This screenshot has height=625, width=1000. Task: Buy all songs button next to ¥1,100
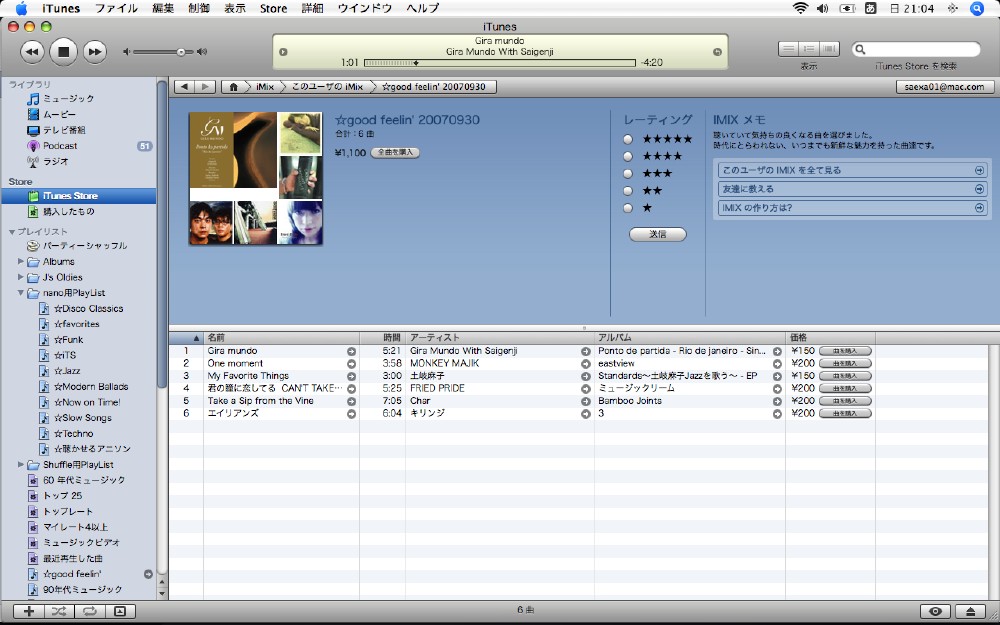(395, 153)
